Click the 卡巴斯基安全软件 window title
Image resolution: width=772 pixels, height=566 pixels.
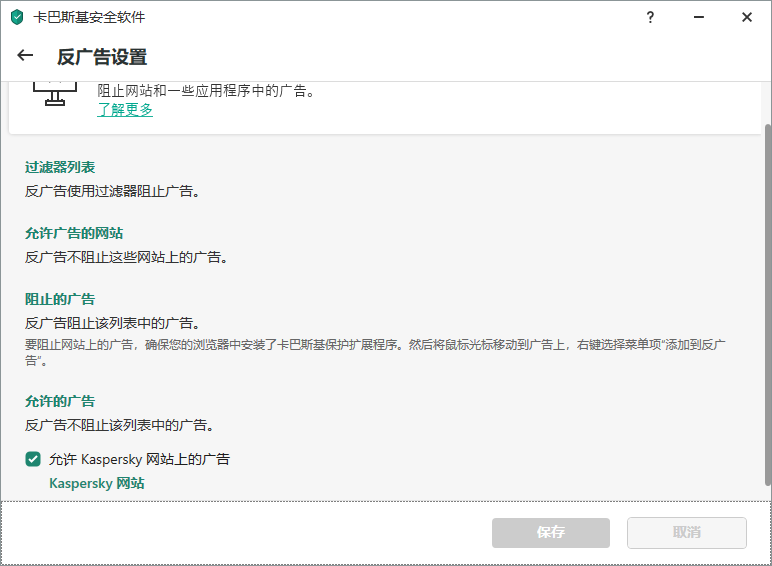coord(89,18)
